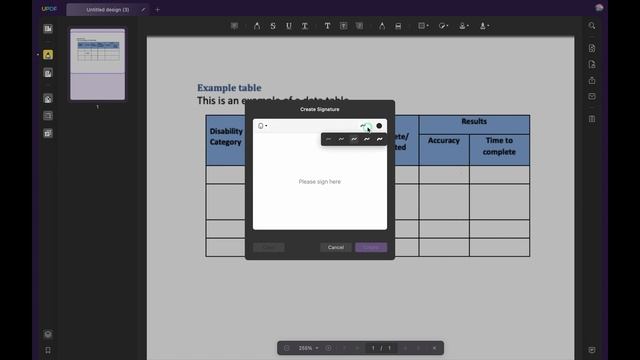The height and width of the screenshot is (360, 640).
Task: Select the fourth stroke thickness option
Action: click(x=367, y=139)
